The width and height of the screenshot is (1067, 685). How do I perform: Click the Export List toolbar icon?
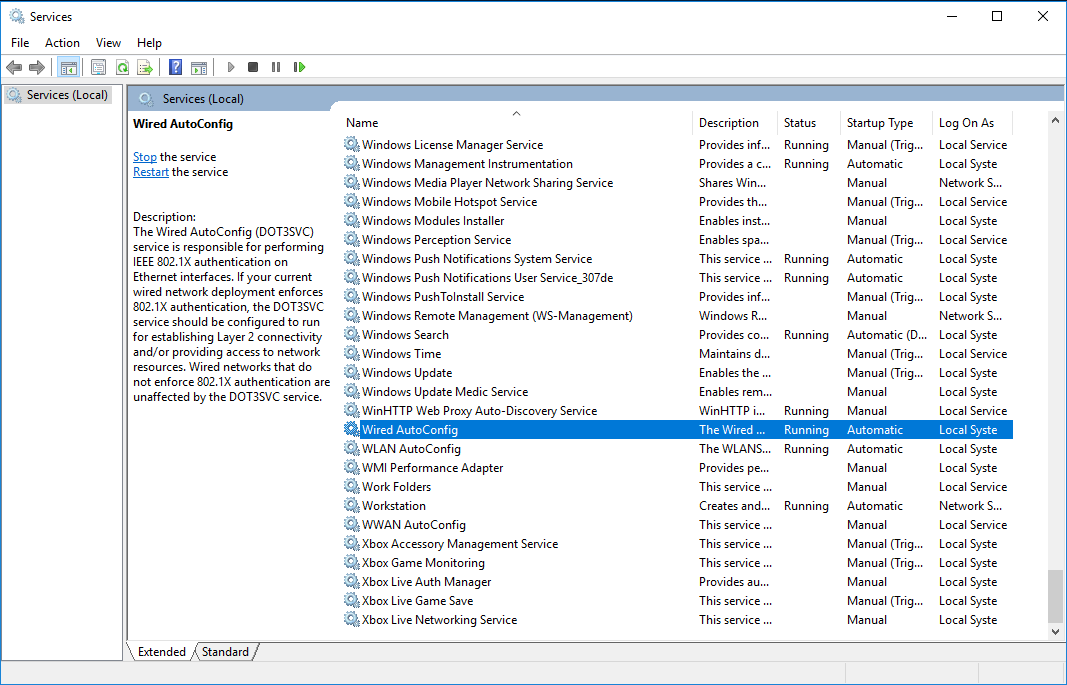coord(145,67)
